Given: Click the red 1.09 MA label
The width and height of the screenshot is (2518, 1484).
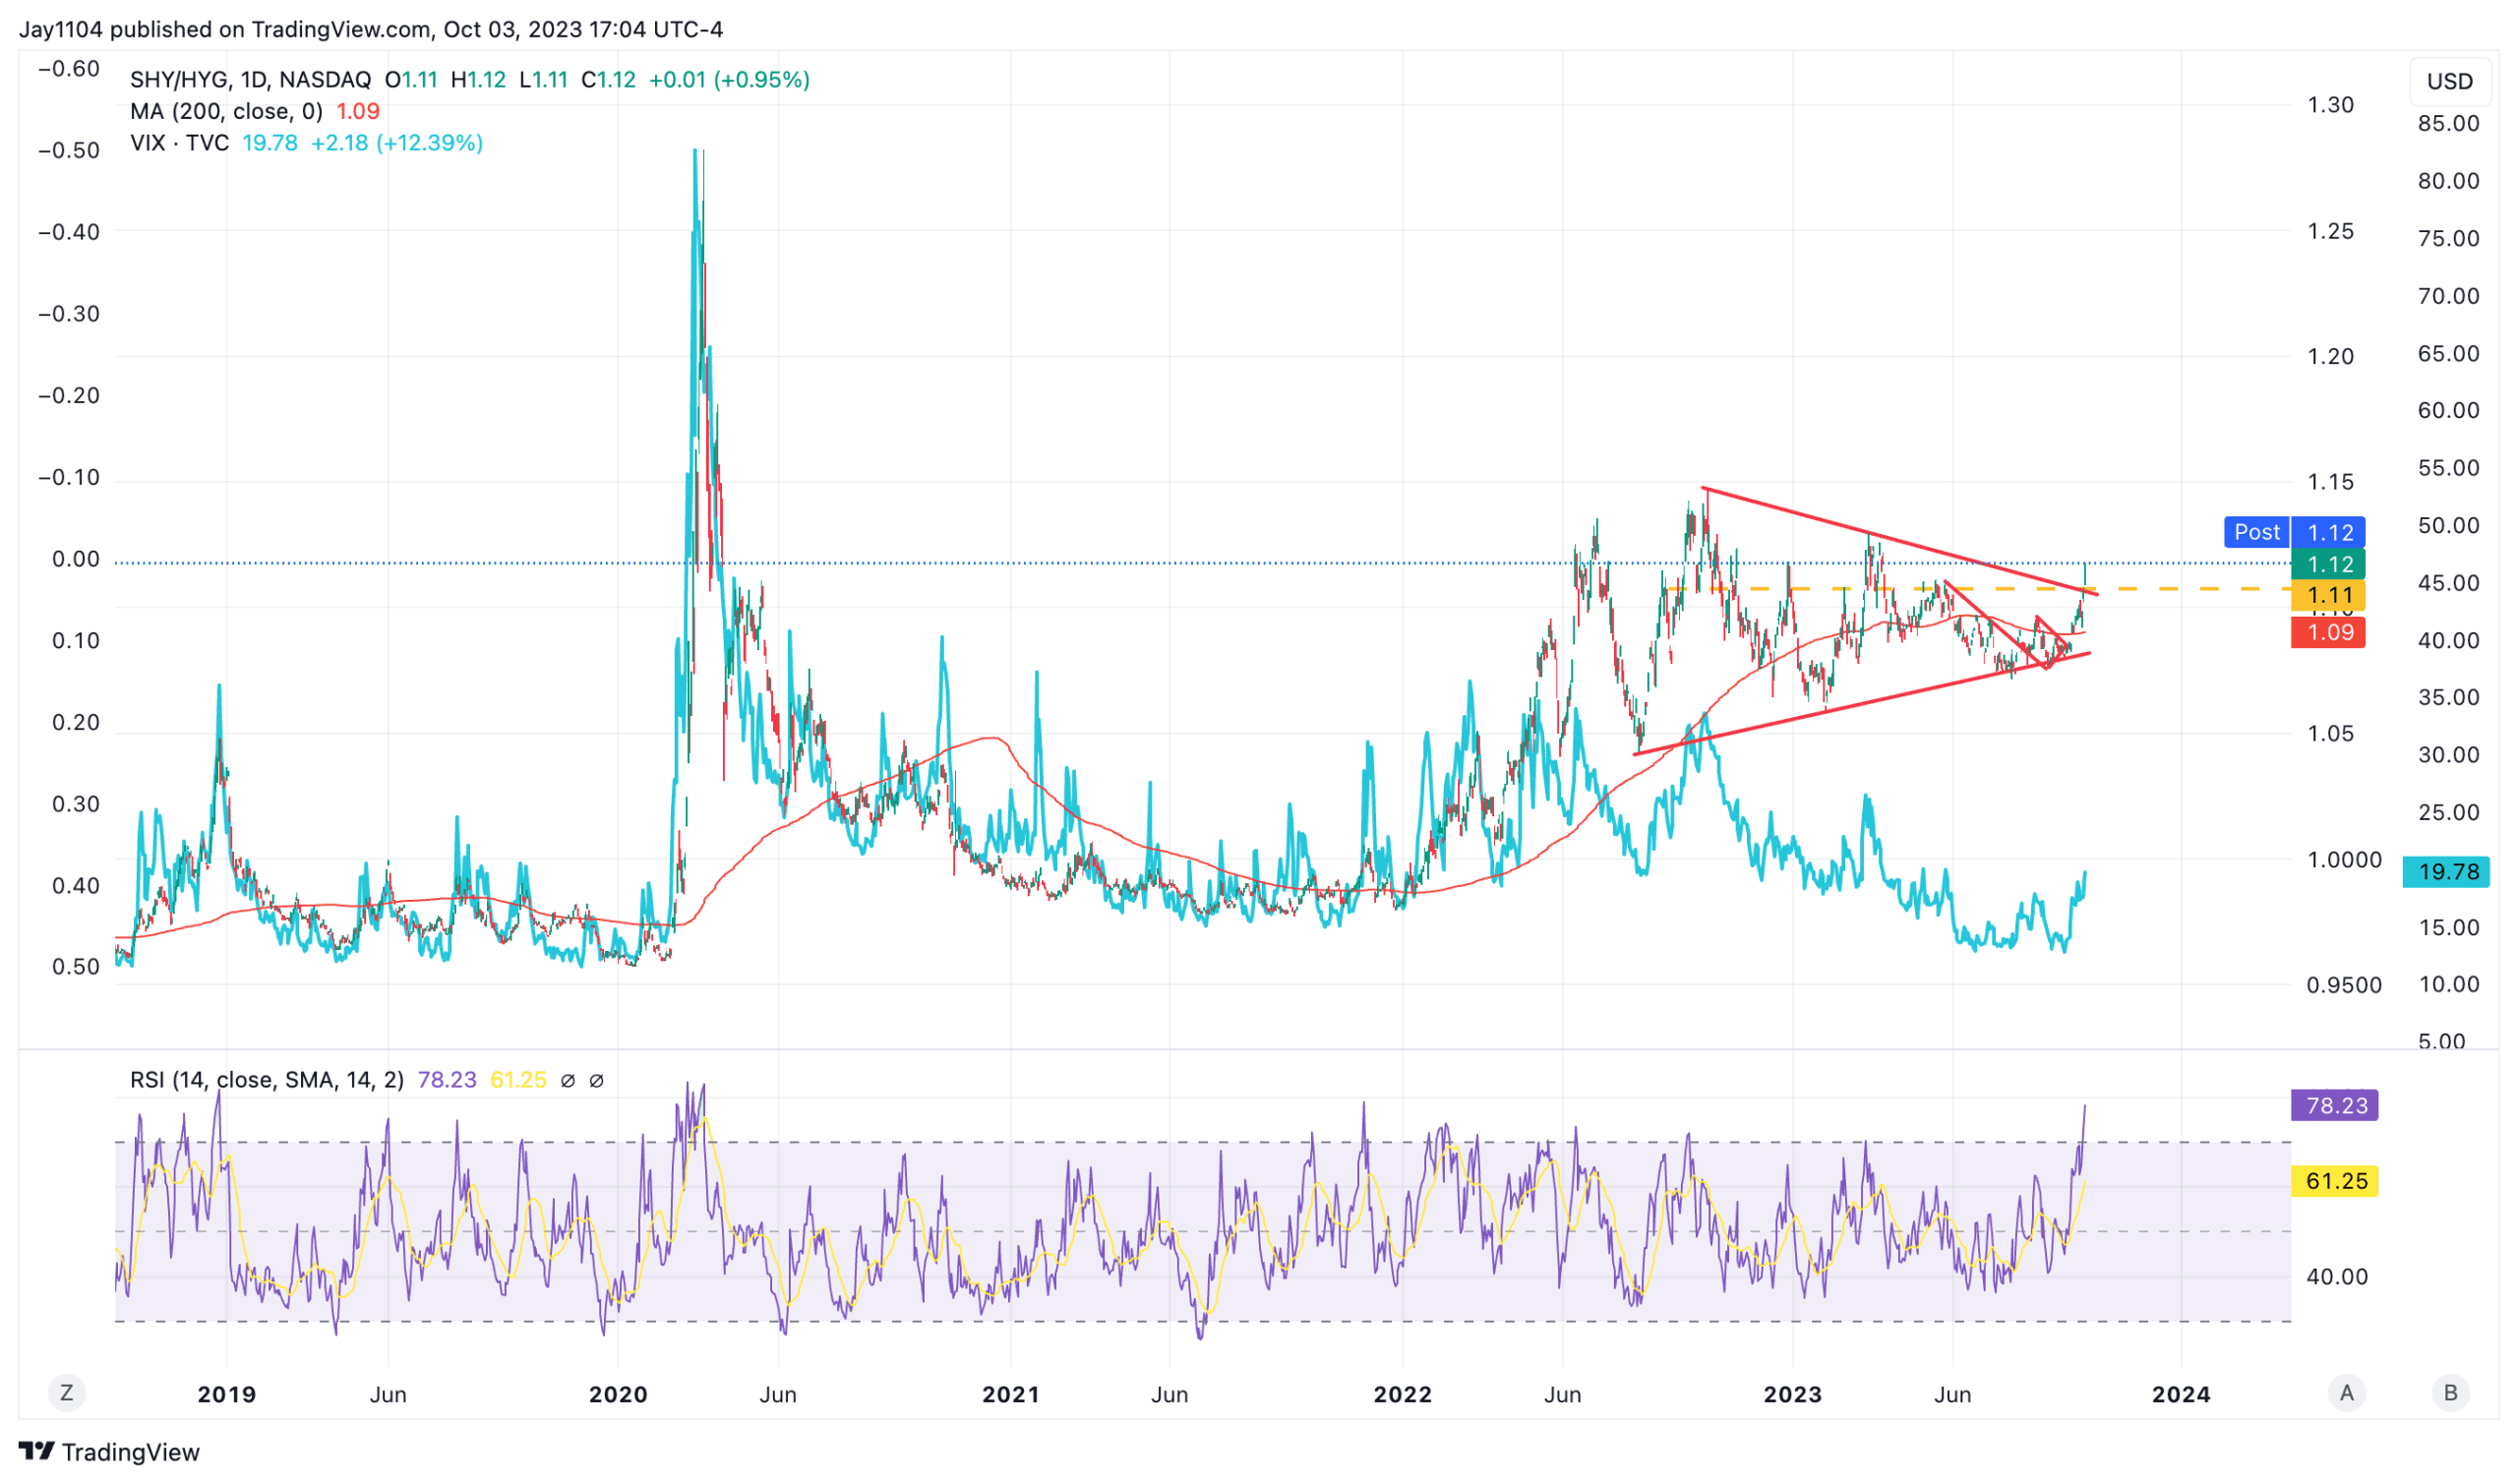Looking at the screenshot, I should point(2328,632).
